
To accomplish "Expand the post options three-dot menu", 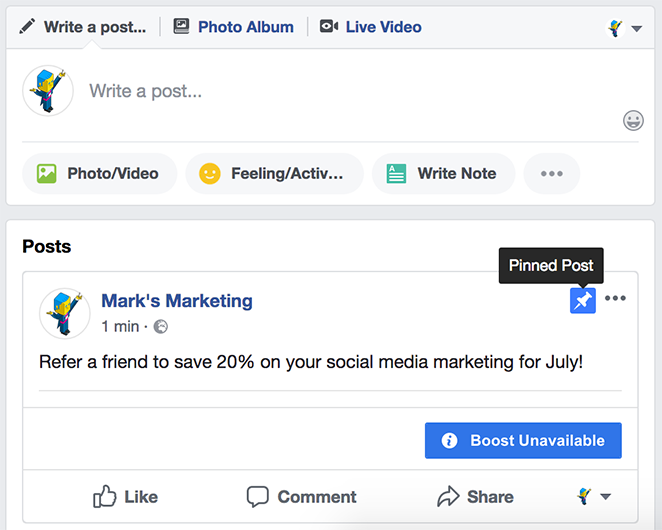I will (615, 298).
